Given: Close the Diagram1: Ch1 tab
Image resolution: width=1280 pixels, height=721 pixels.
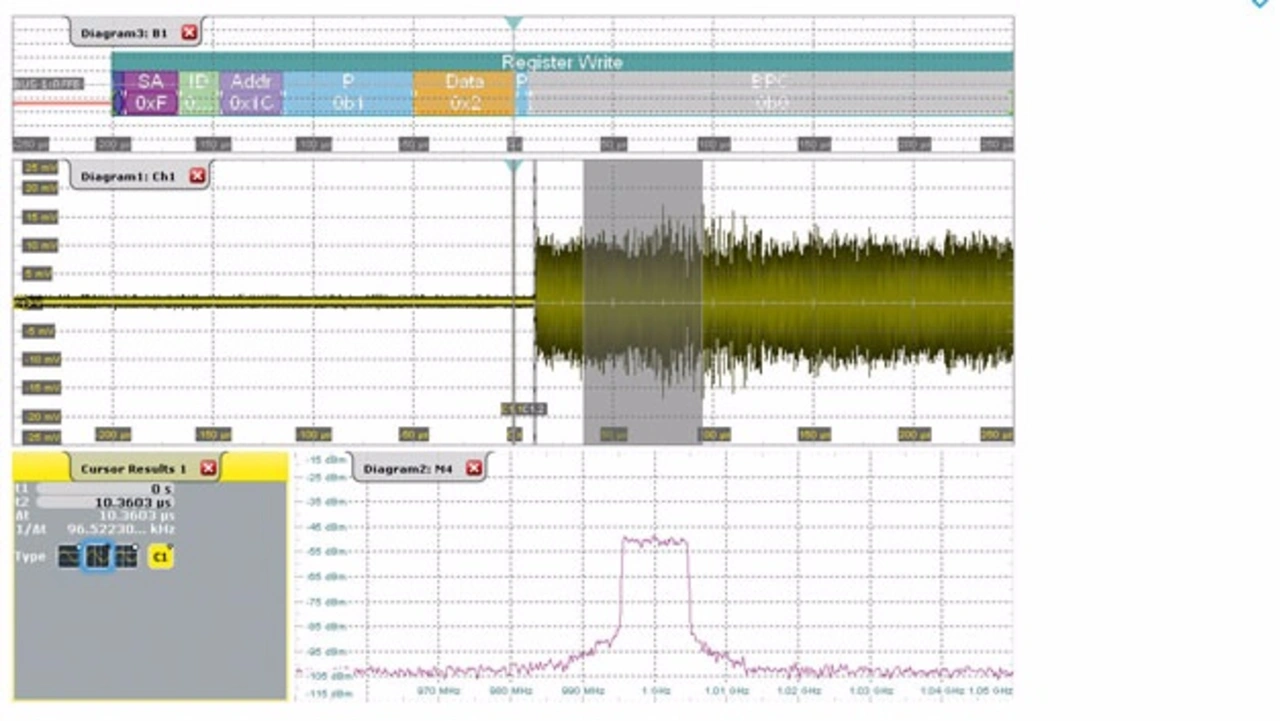Looking at the screenshot, I should 197,176.
